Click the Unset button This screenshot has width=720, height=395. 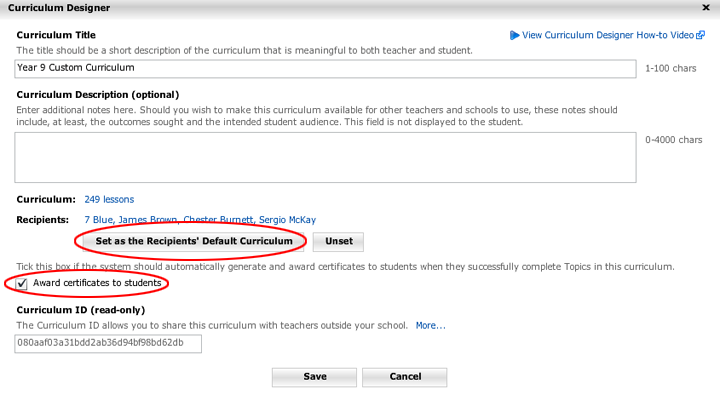click(338, 242)
